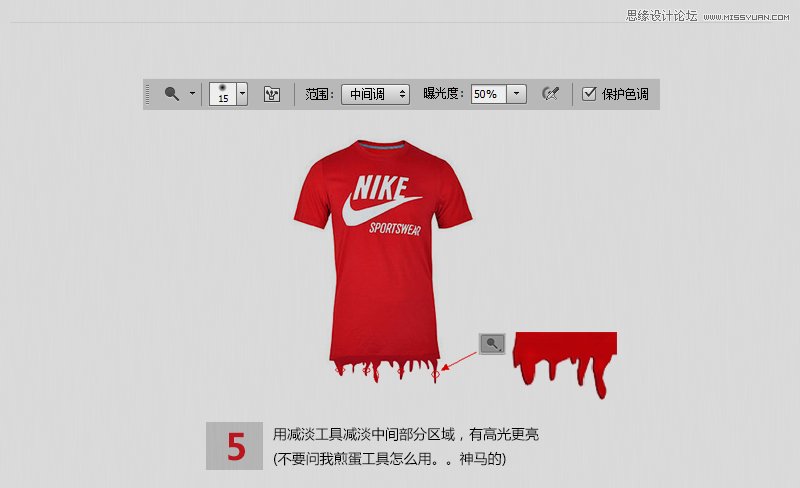Click the enlarged red drip detail image
The image size is (800, 488).
[565, 364]
